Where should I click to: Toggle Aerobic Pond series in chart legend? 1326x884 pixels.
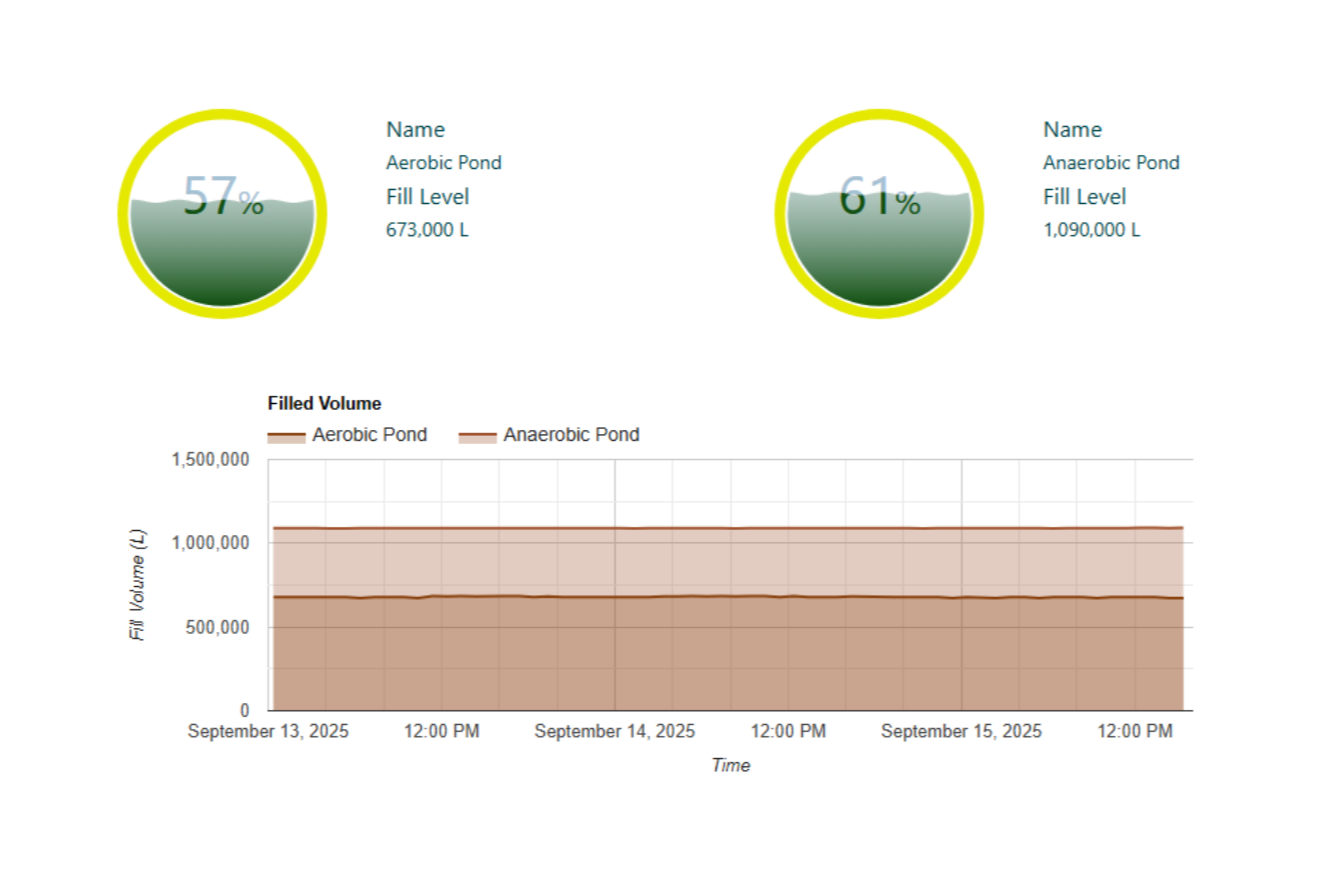369,435
